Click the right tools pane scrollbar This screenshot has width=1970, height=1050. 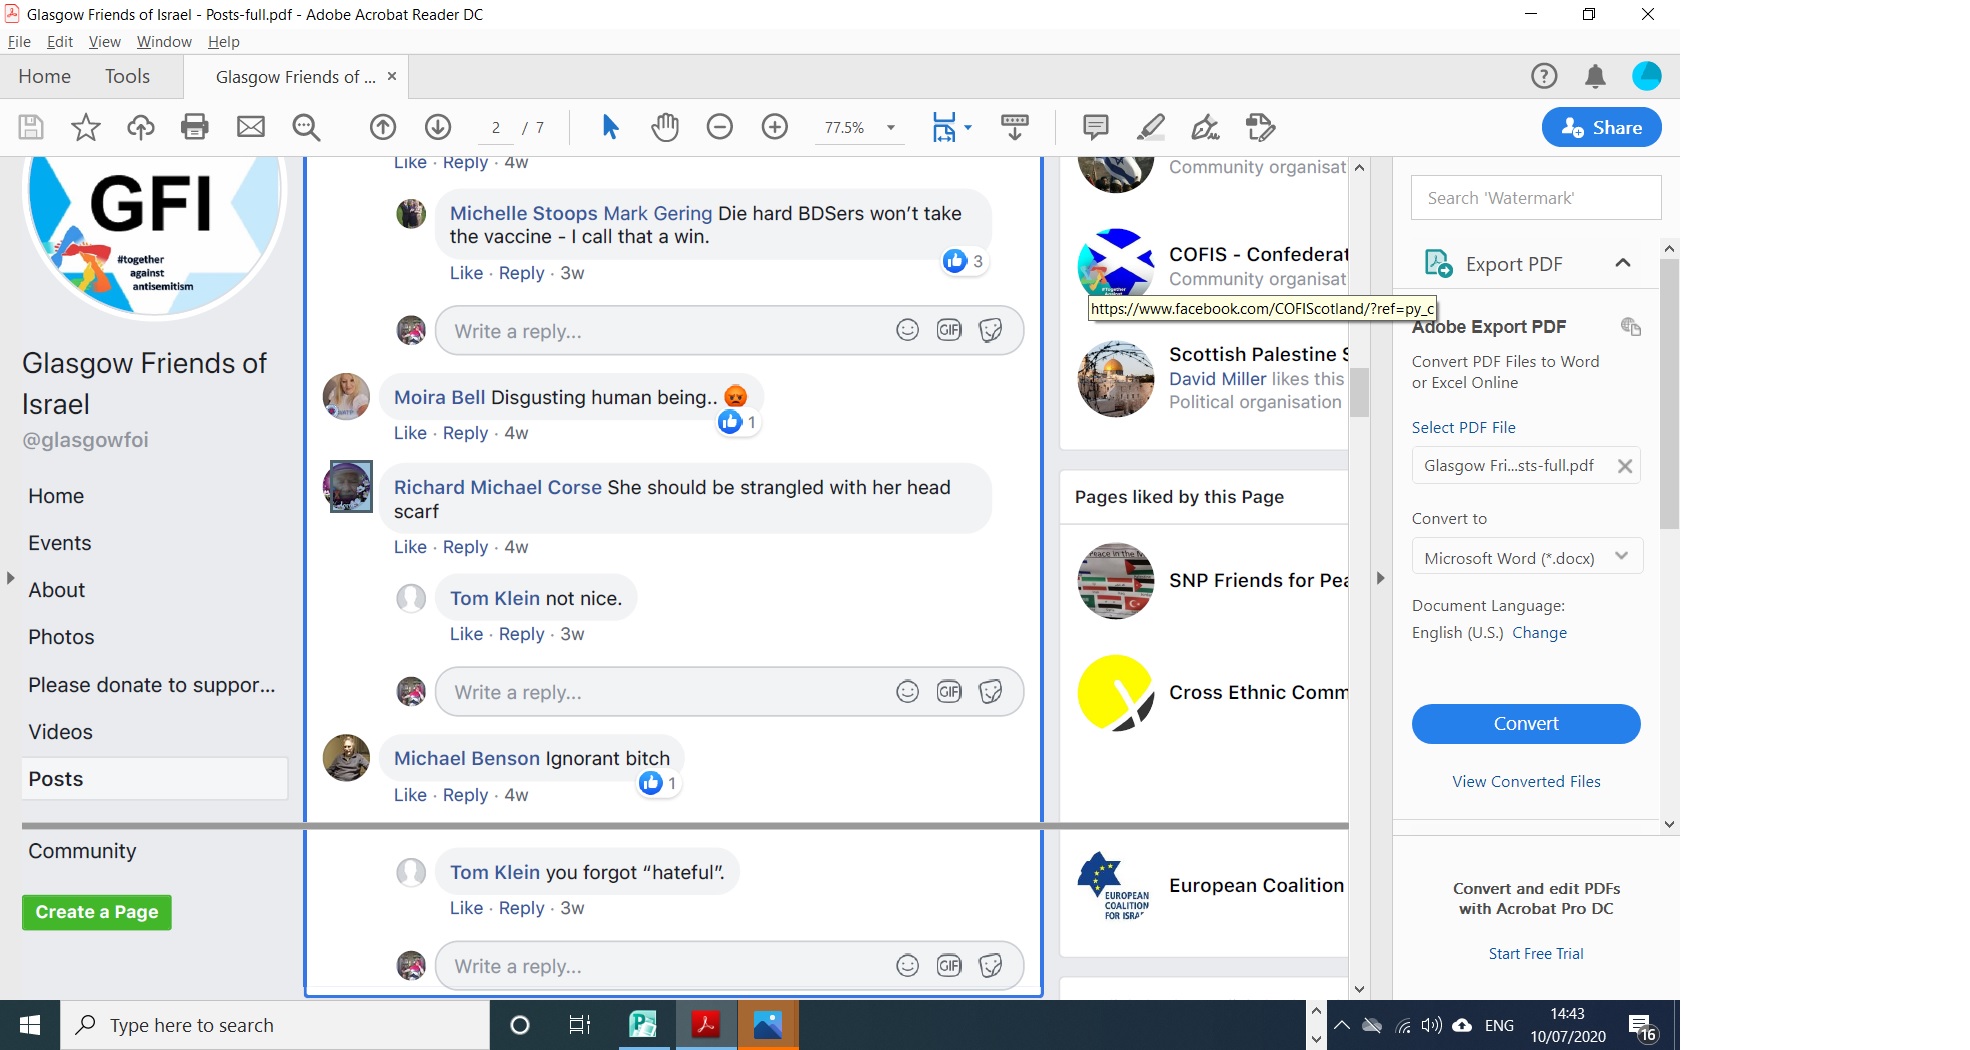point(1669,394)
